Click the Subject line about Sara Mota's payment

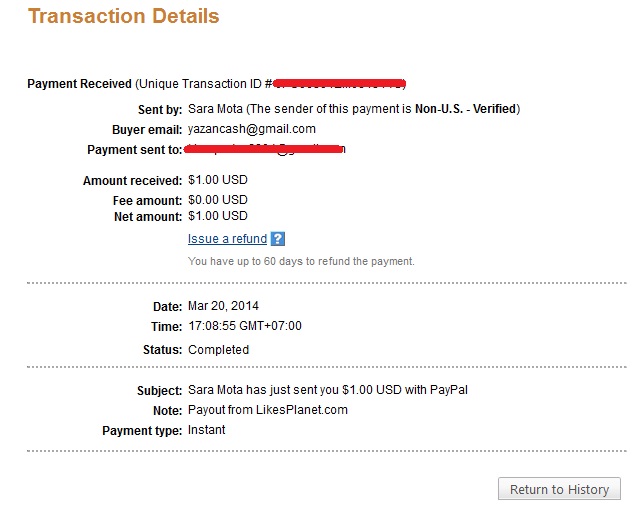click(327, 390)
